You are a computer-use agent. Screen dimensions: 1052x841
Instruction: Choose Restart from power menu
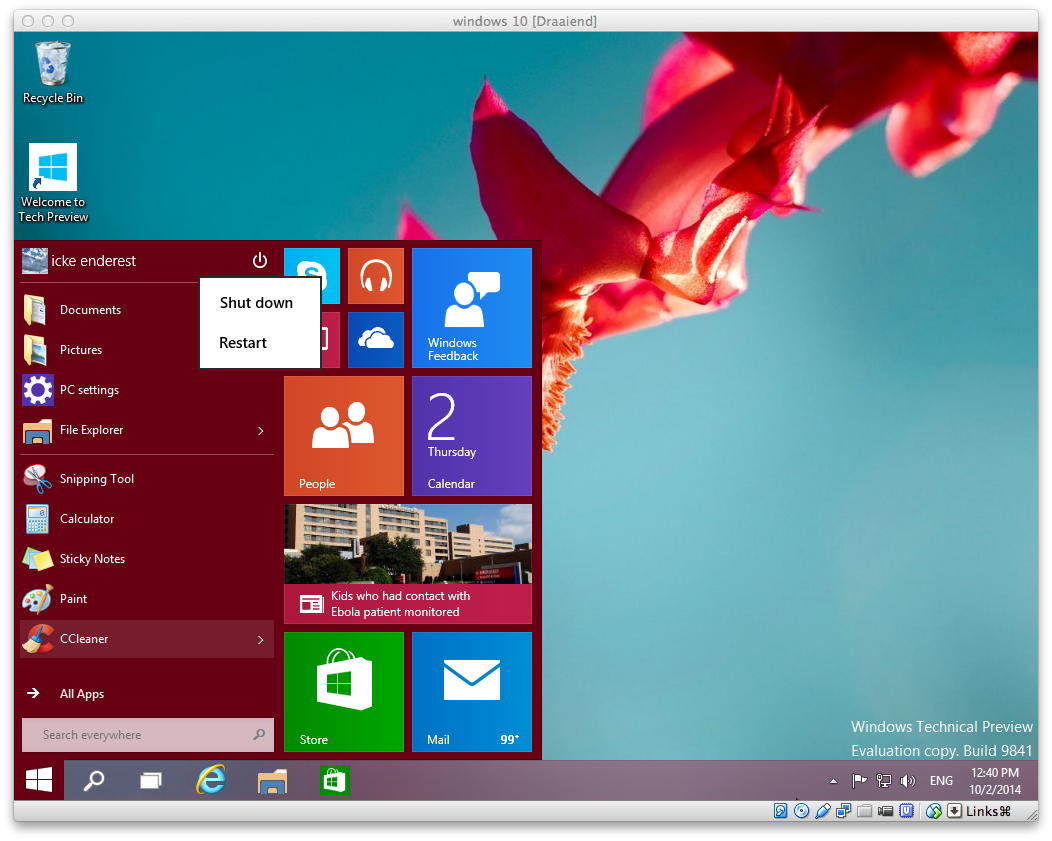point(243,343)
